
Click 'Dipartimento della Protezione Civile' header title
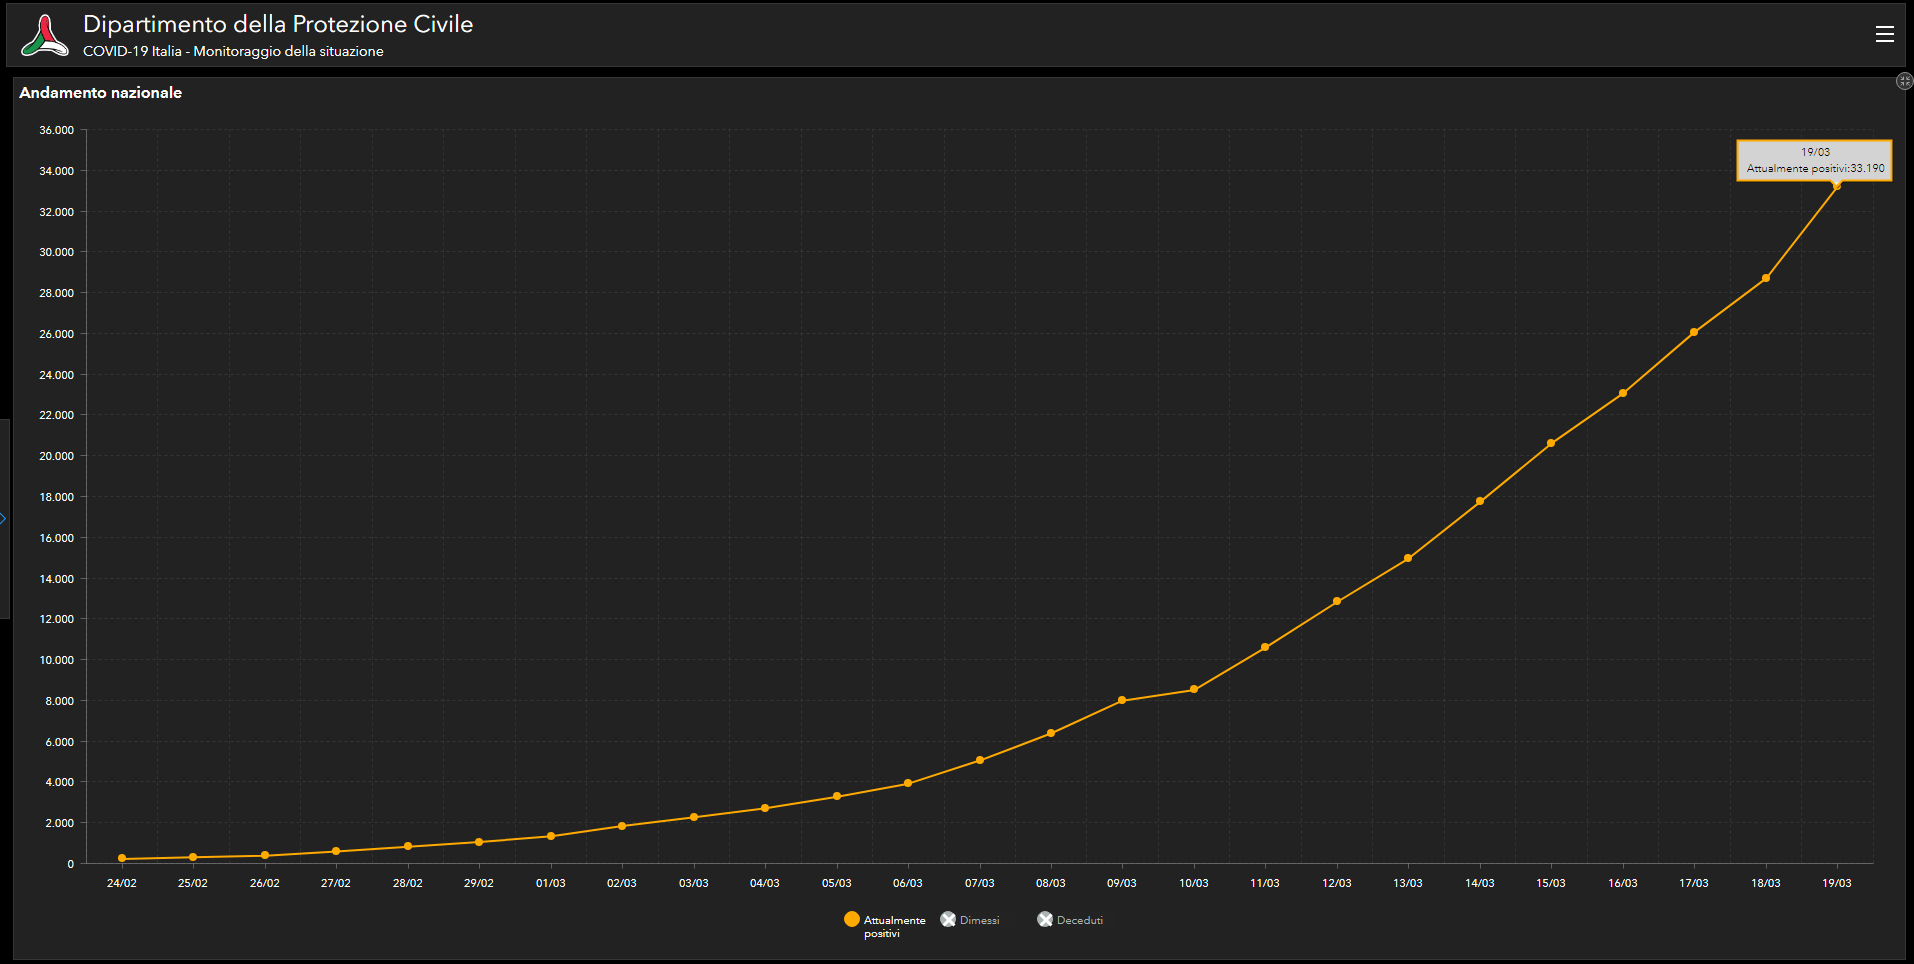(x=278, y=24)
